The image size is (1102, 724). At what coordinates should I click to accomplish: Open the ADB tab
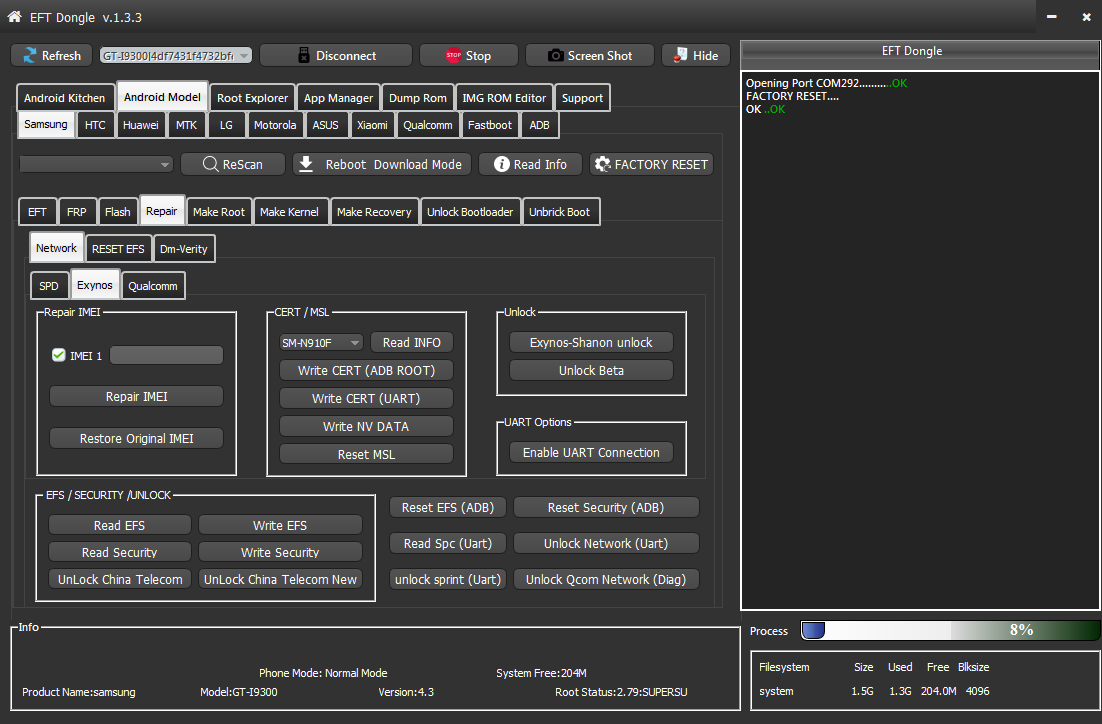coord(539,125)
